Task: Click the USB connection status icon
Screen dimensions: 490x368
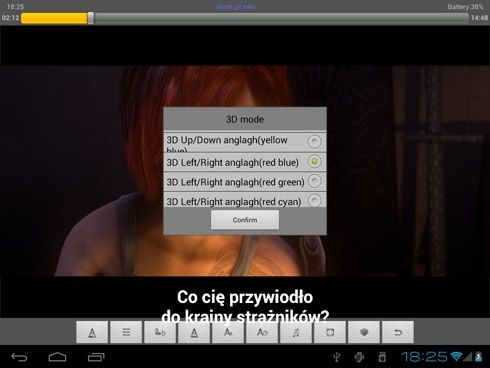Action: click(x=337, y=357)
